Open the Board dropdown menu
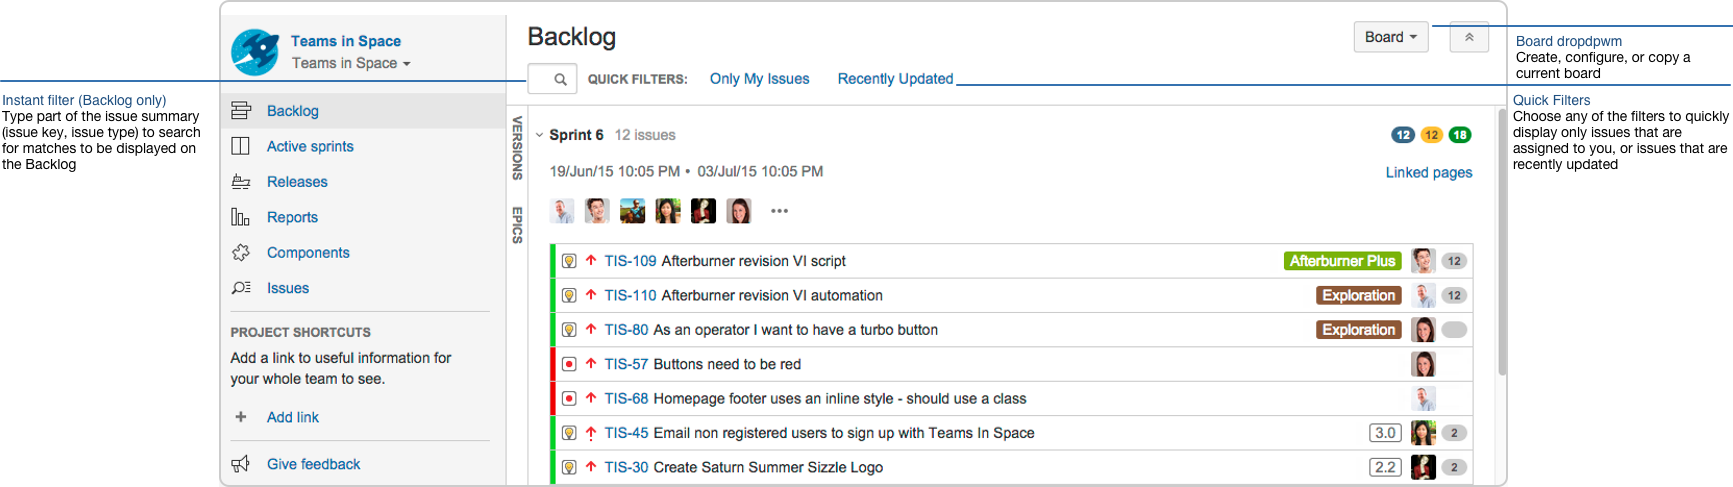This screenshot has width=1733, height=487. [x=1391, y=37]
